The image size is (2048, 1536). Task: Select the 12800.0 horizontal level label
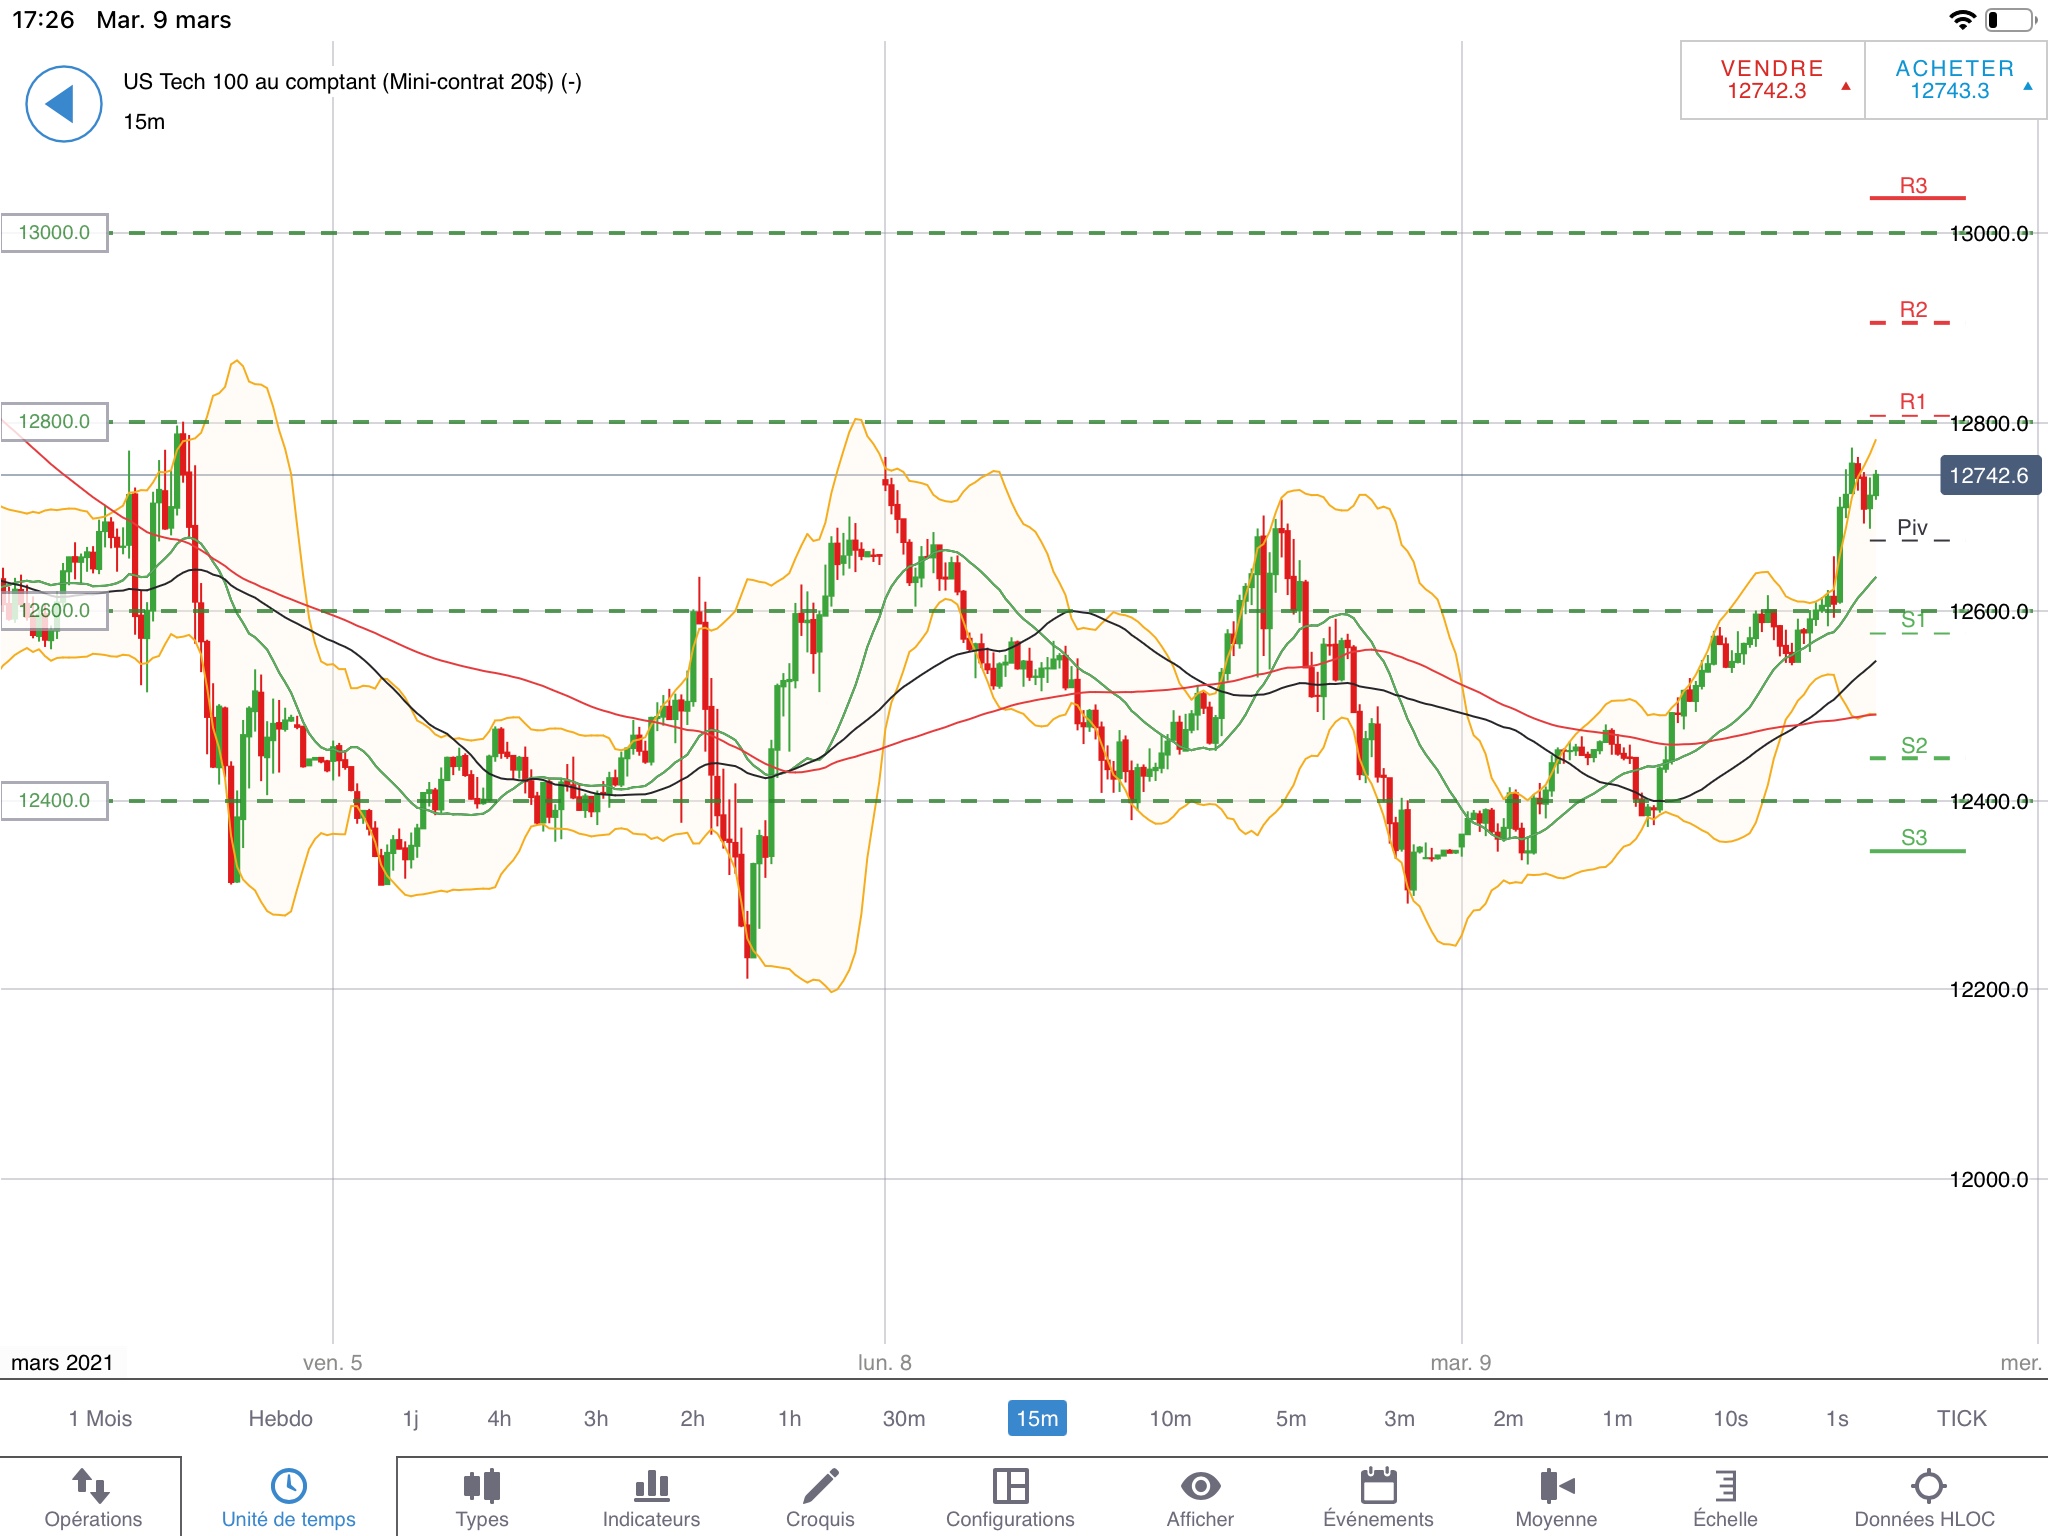[x=55, y=422]
